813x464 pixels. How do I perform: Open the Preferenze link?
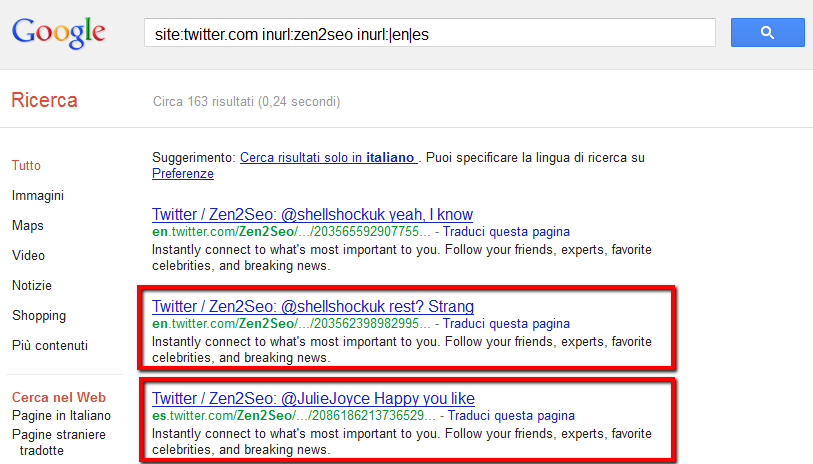coord(183,174)
